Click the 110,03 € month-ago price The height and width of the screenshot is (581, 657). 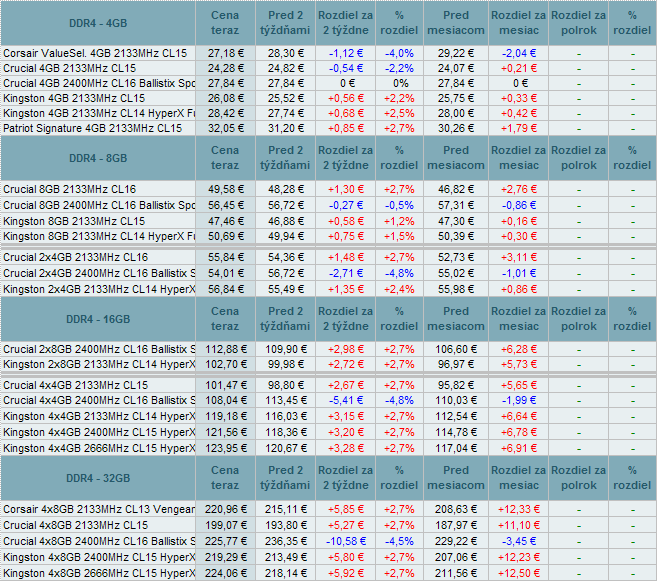456,400
